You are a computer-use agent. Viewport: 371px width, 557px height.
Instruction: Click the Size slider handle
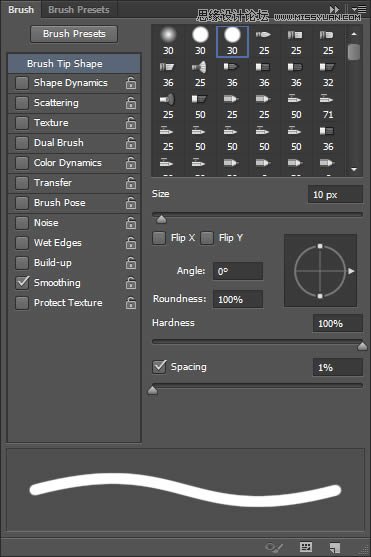coord(161,220)
